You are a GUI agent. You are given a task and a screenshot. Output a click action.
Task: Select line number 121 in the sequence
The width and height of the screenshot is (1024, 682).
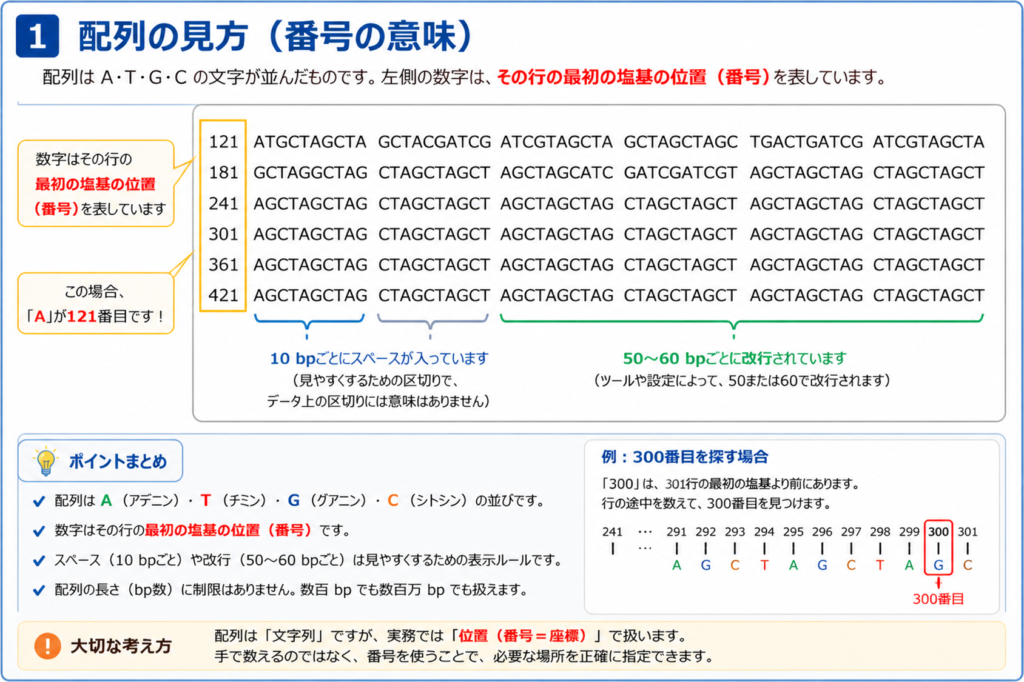coord(223,142)
